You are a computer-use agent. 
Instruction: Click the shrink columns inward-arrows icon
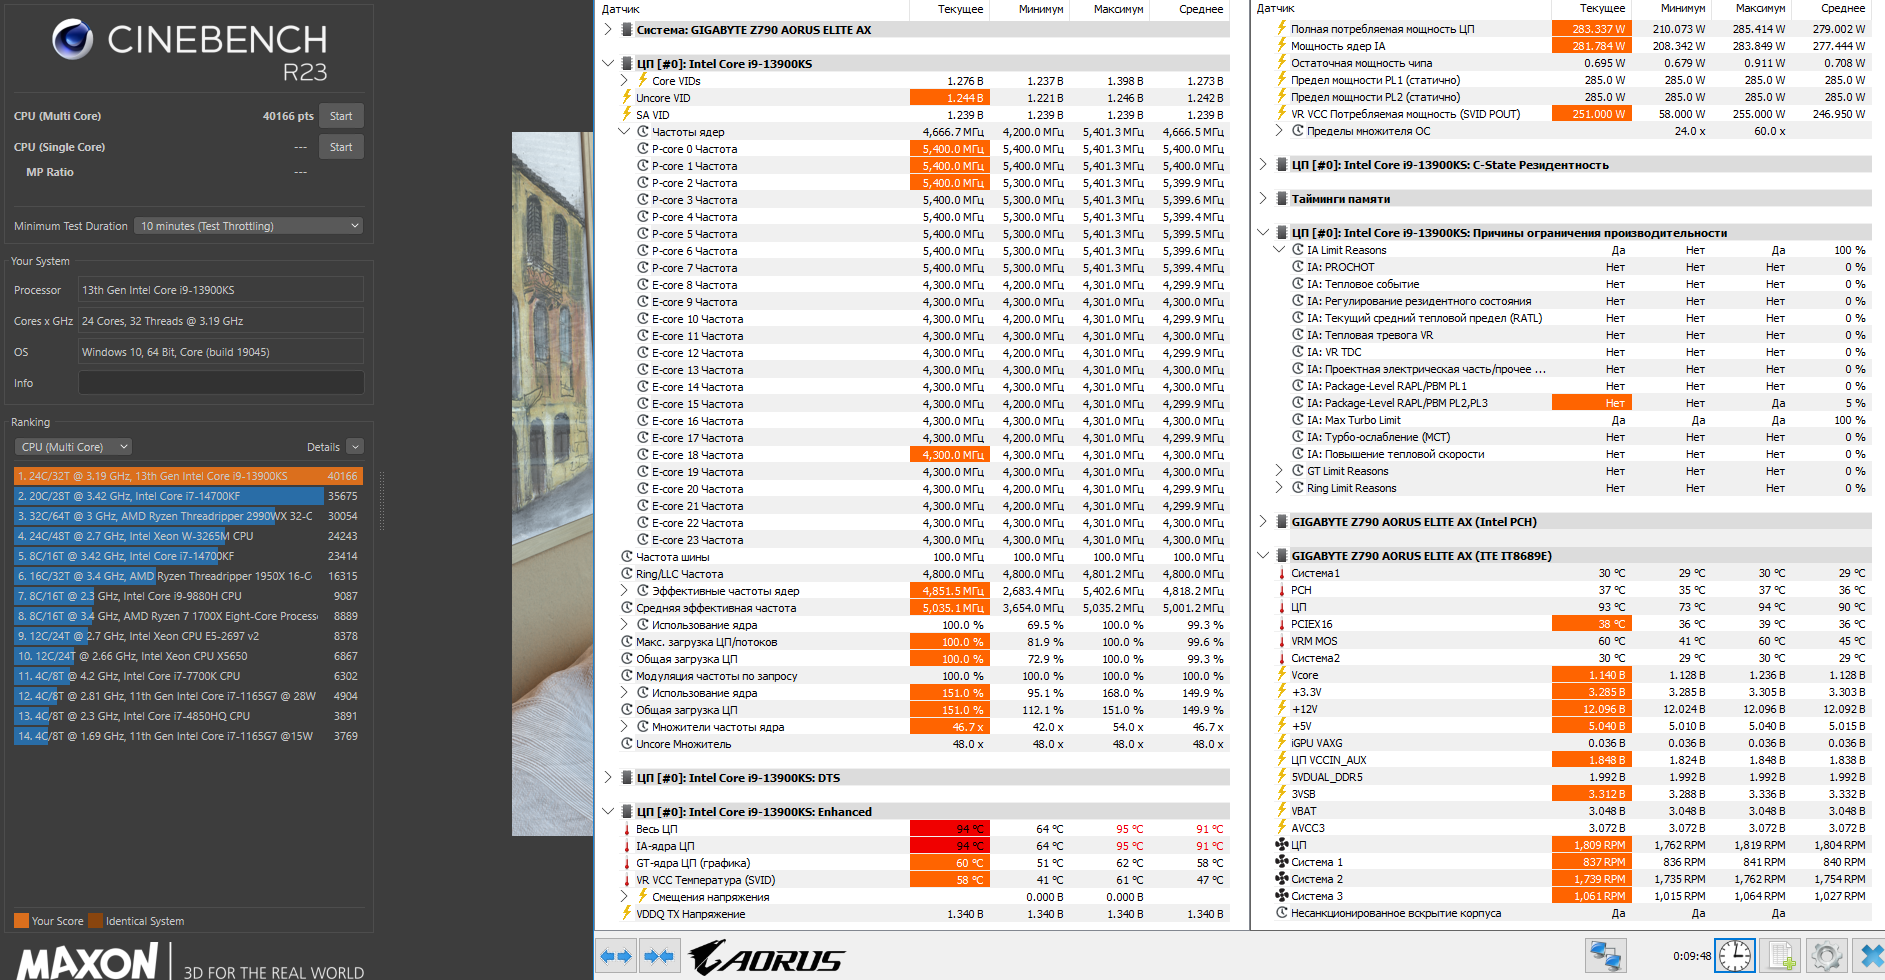[x=659, y=956]
